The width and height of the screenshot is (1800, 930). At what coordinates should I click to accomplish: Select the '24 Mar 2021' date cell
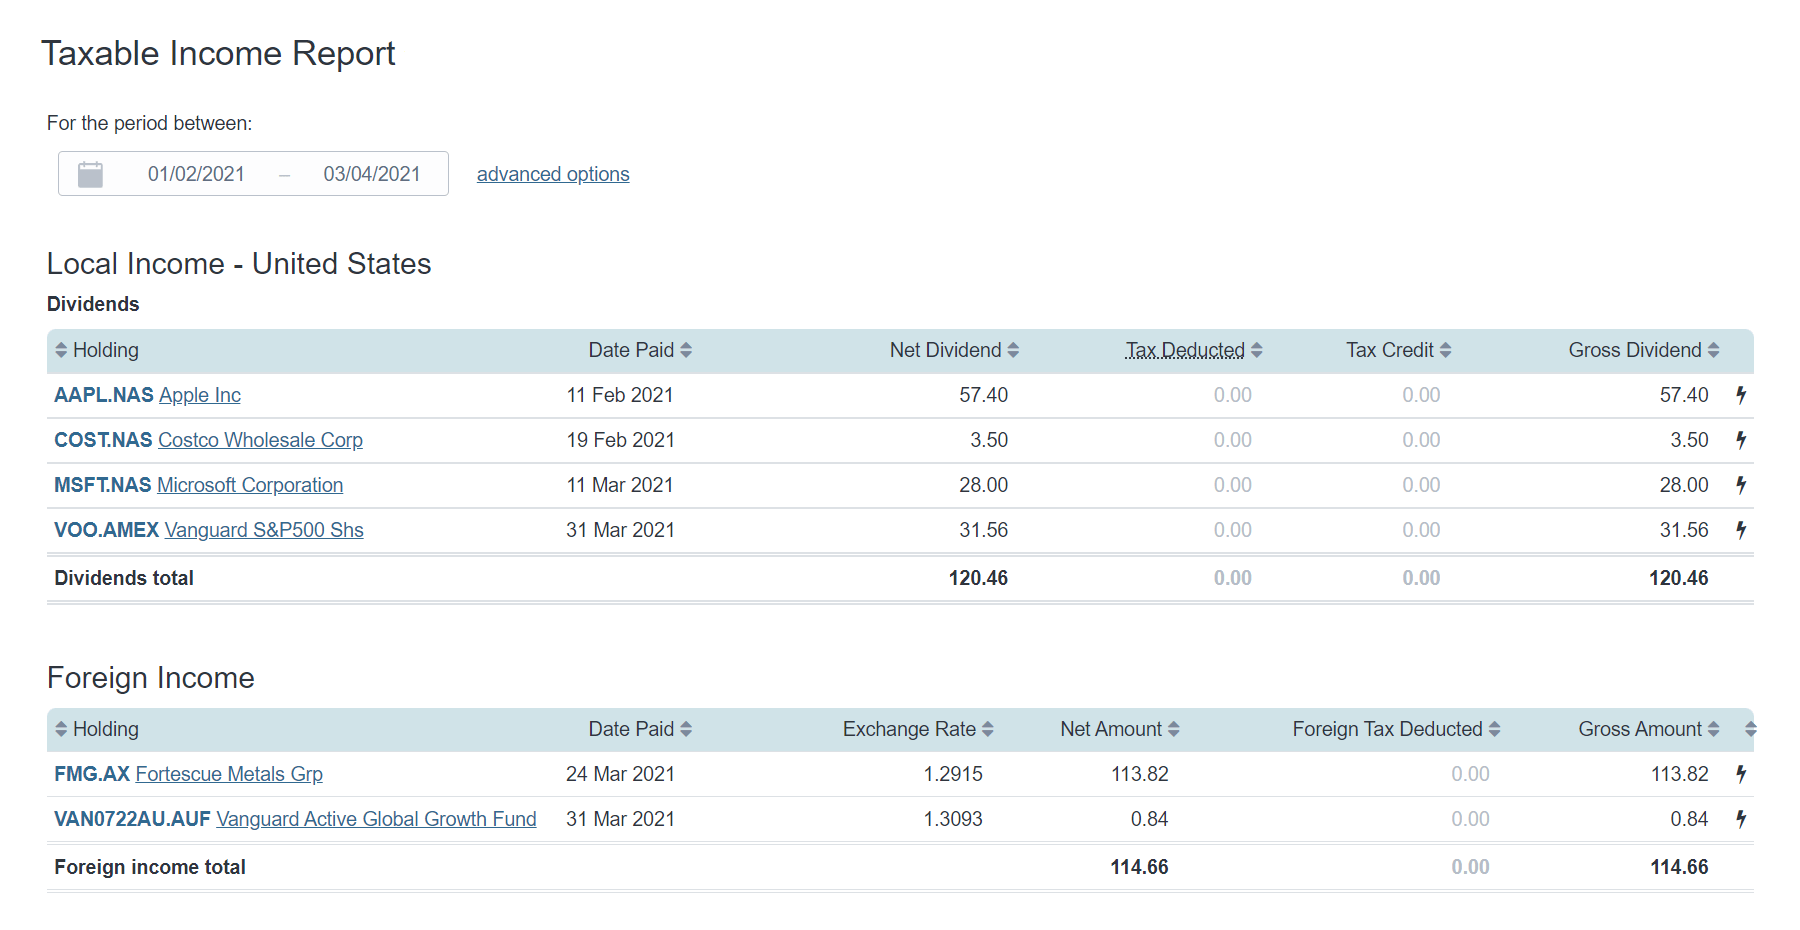pyautogui.click(x=620, y=774)
